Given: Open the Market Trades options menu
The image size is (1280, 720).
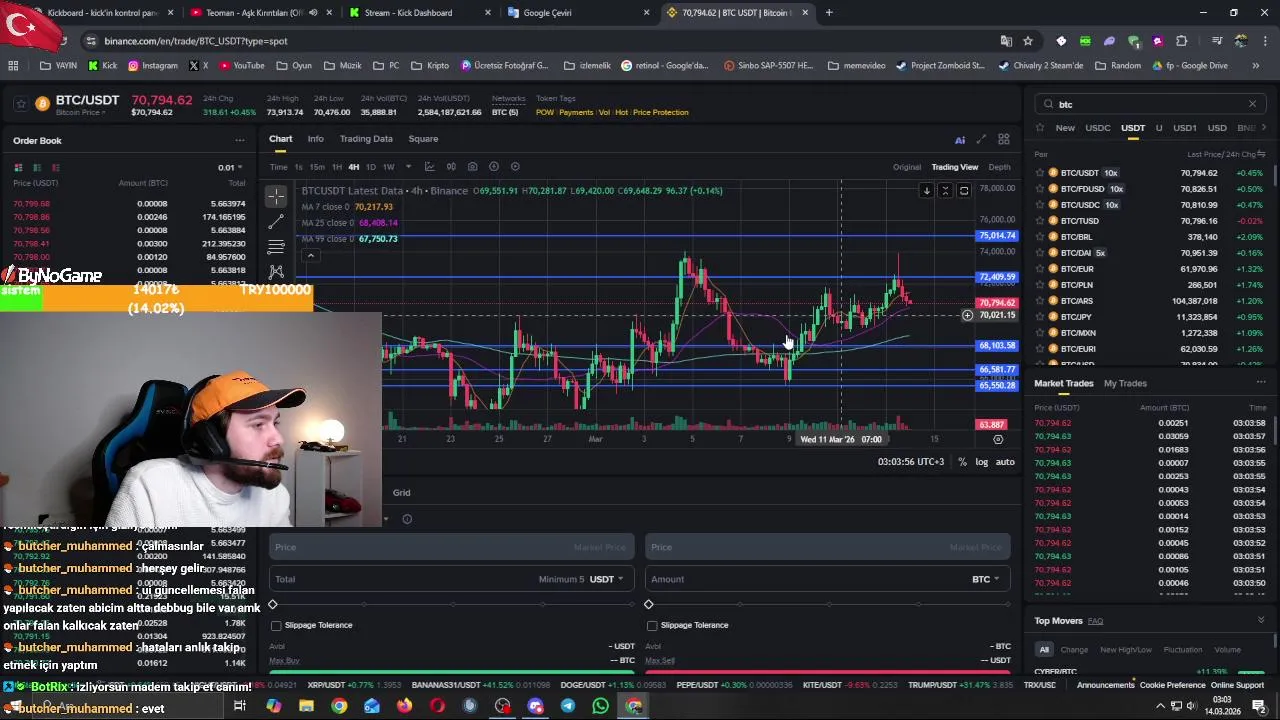Looking at the screenshot, I should [1261, 383].
